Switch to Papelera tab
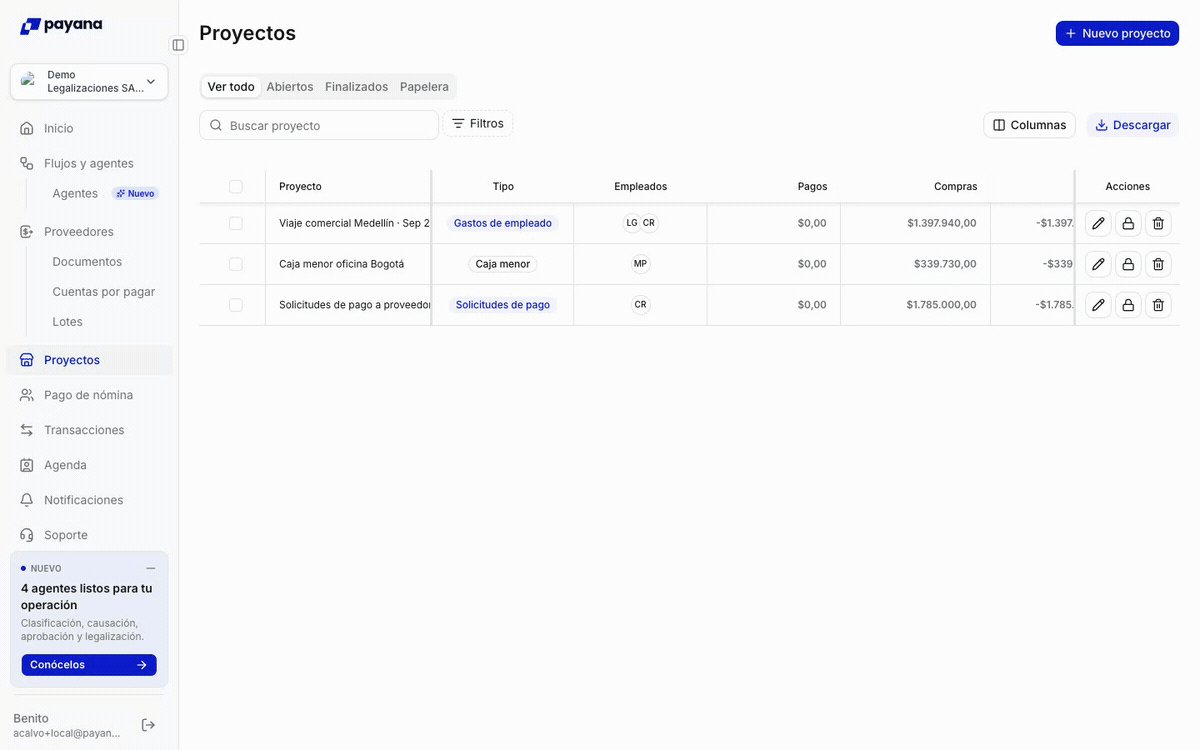The image size is (1200, 750). [424, 87]
